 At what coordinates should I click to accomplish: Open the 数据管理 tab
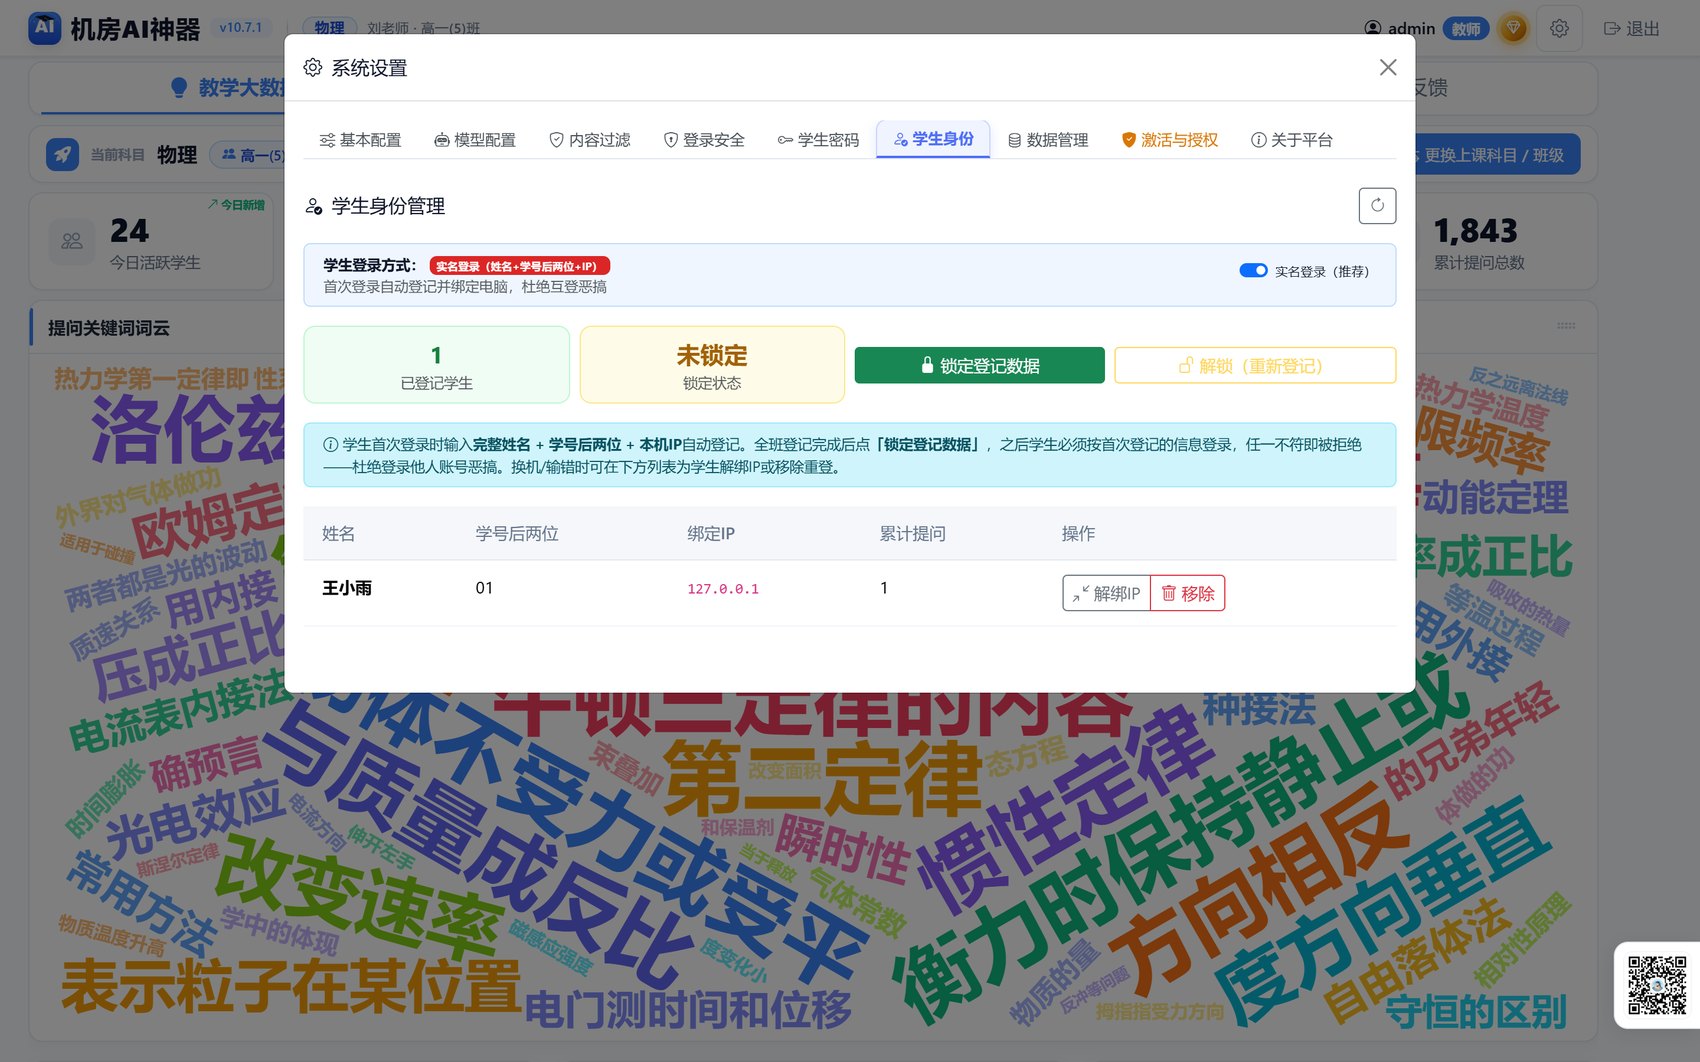(1048, 140)
